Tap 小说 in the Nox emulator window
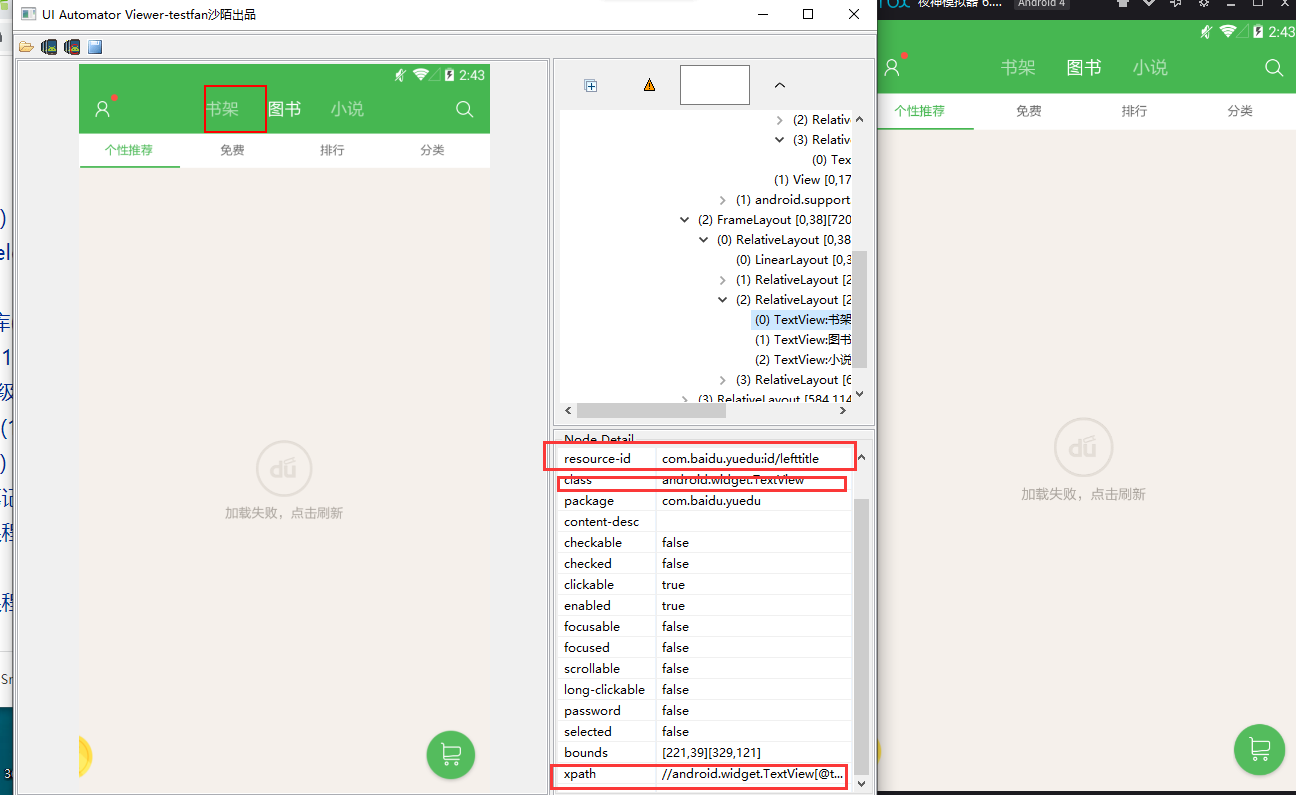The width and height of the screenshot is (1296, 795). click(x=1150, y=67)
